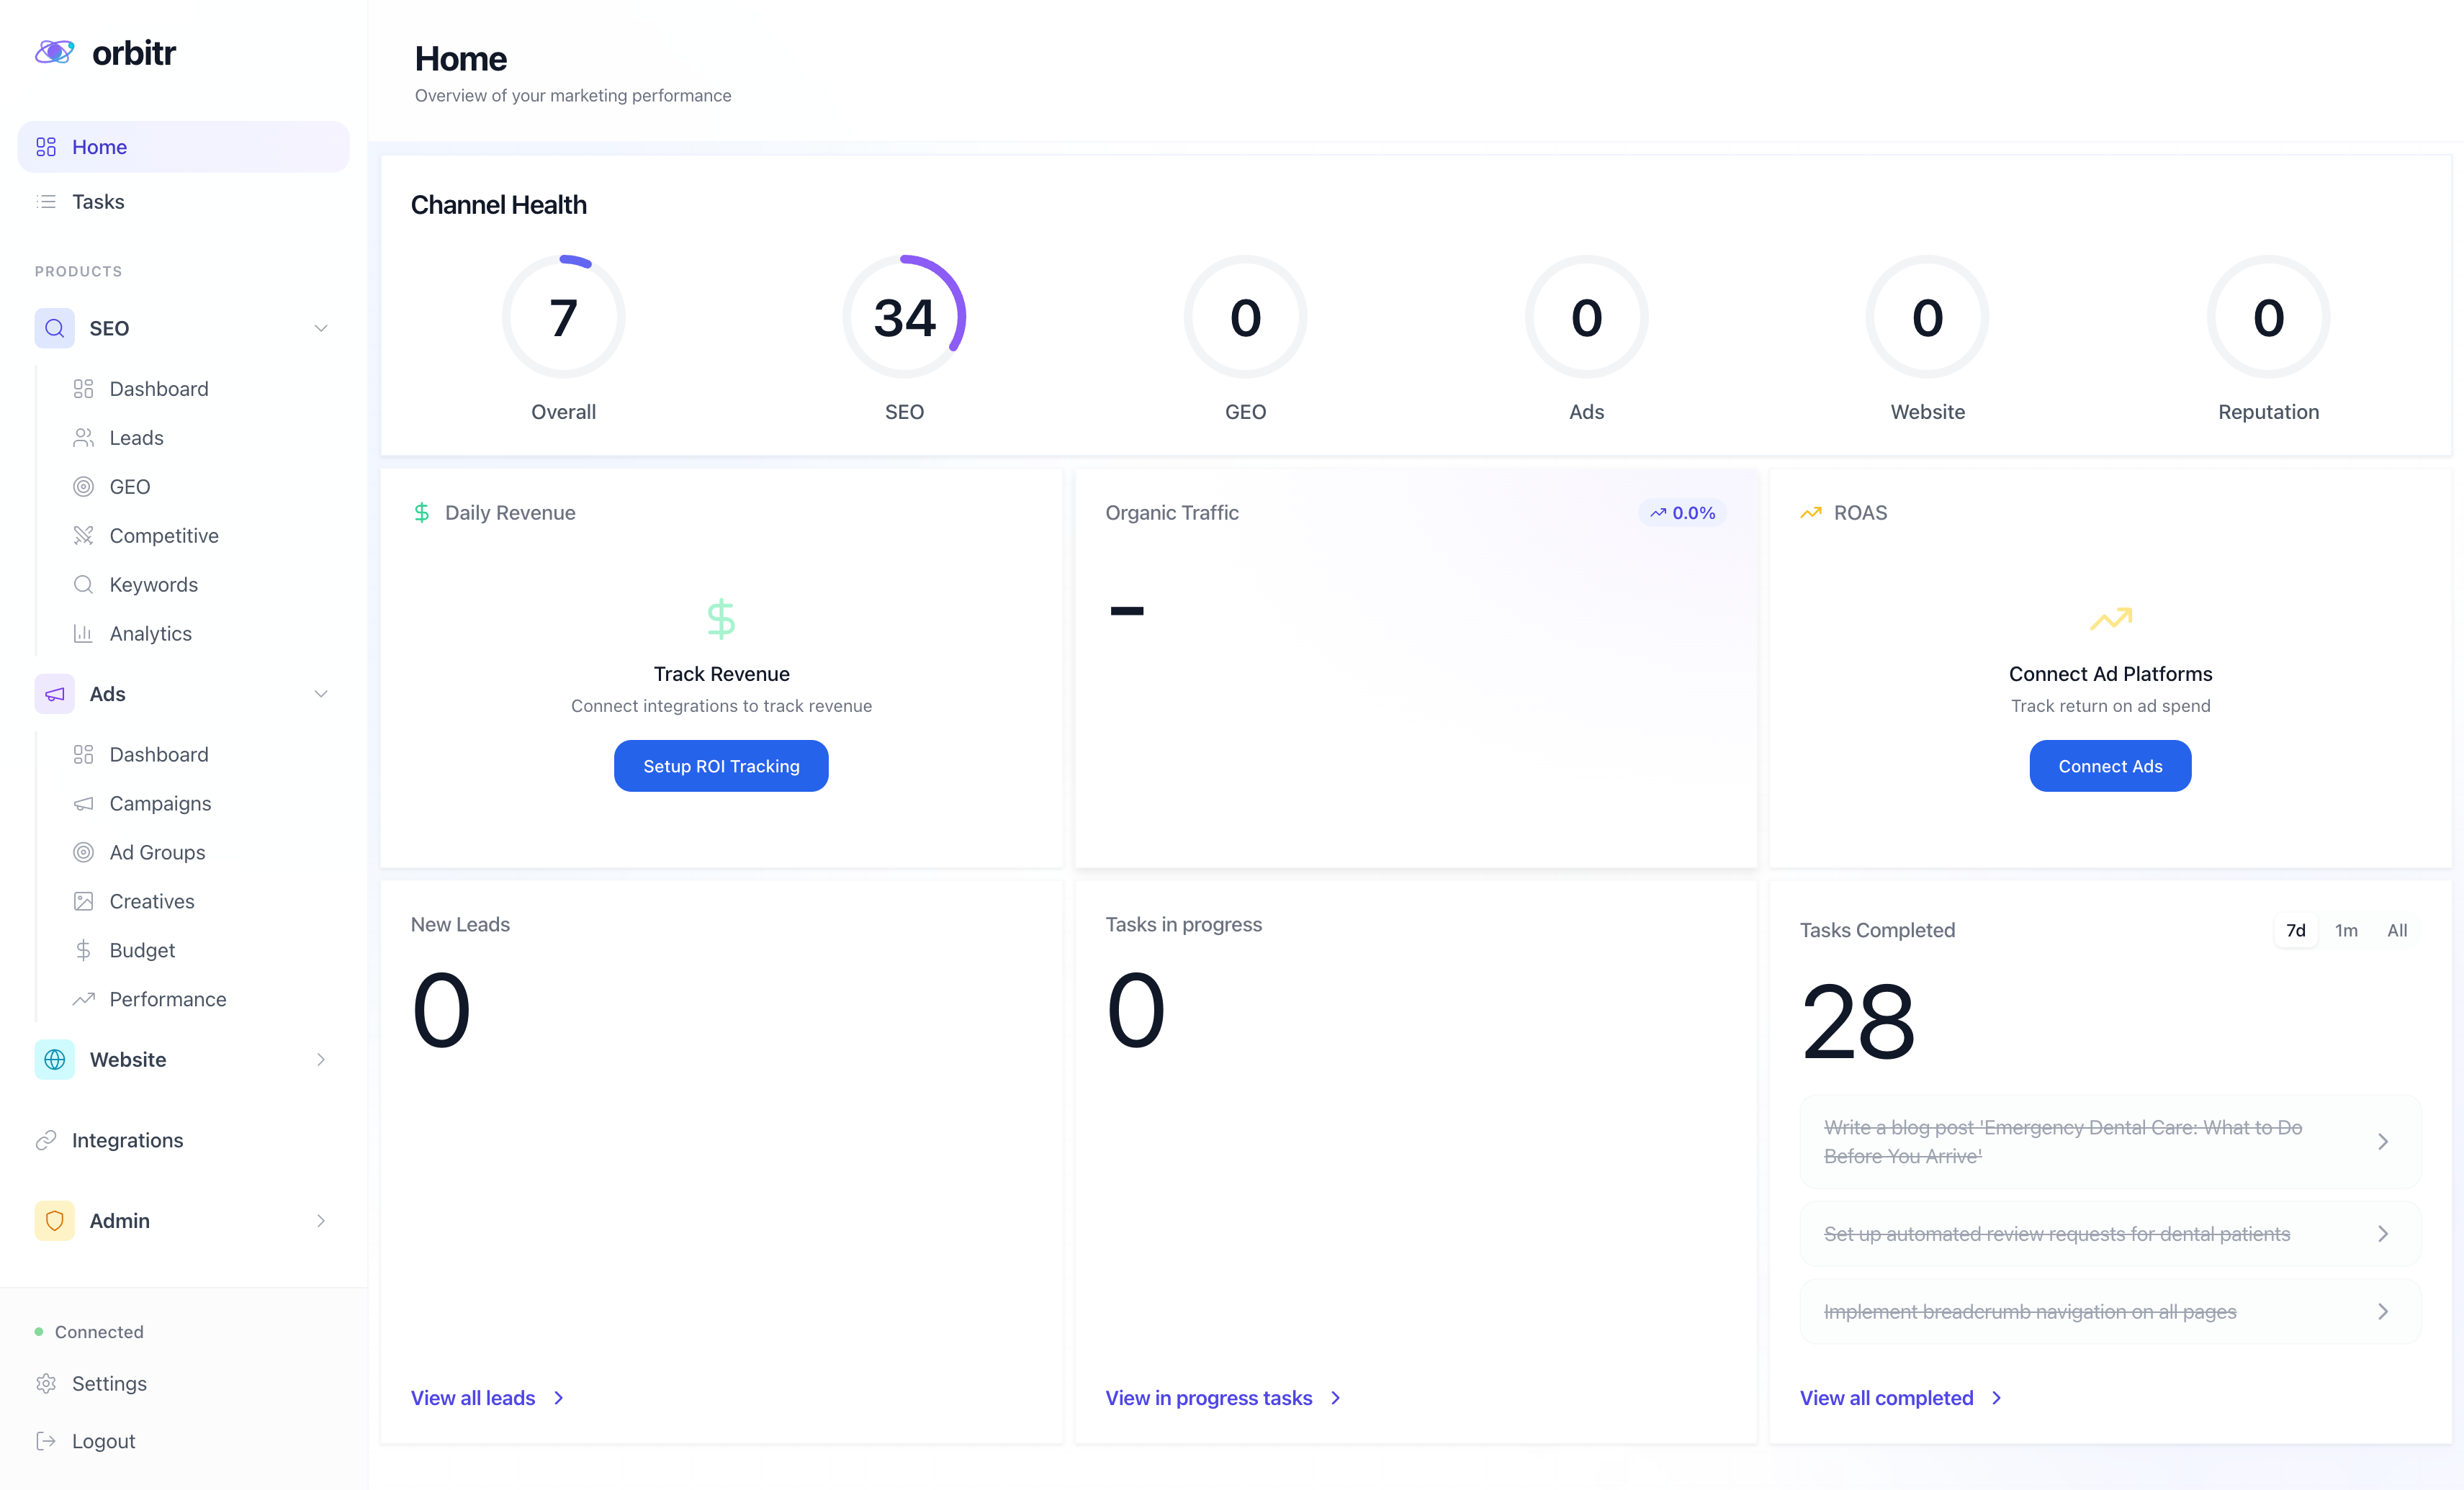Switch Tasks Completed to 1m range

pos(2346,930)
